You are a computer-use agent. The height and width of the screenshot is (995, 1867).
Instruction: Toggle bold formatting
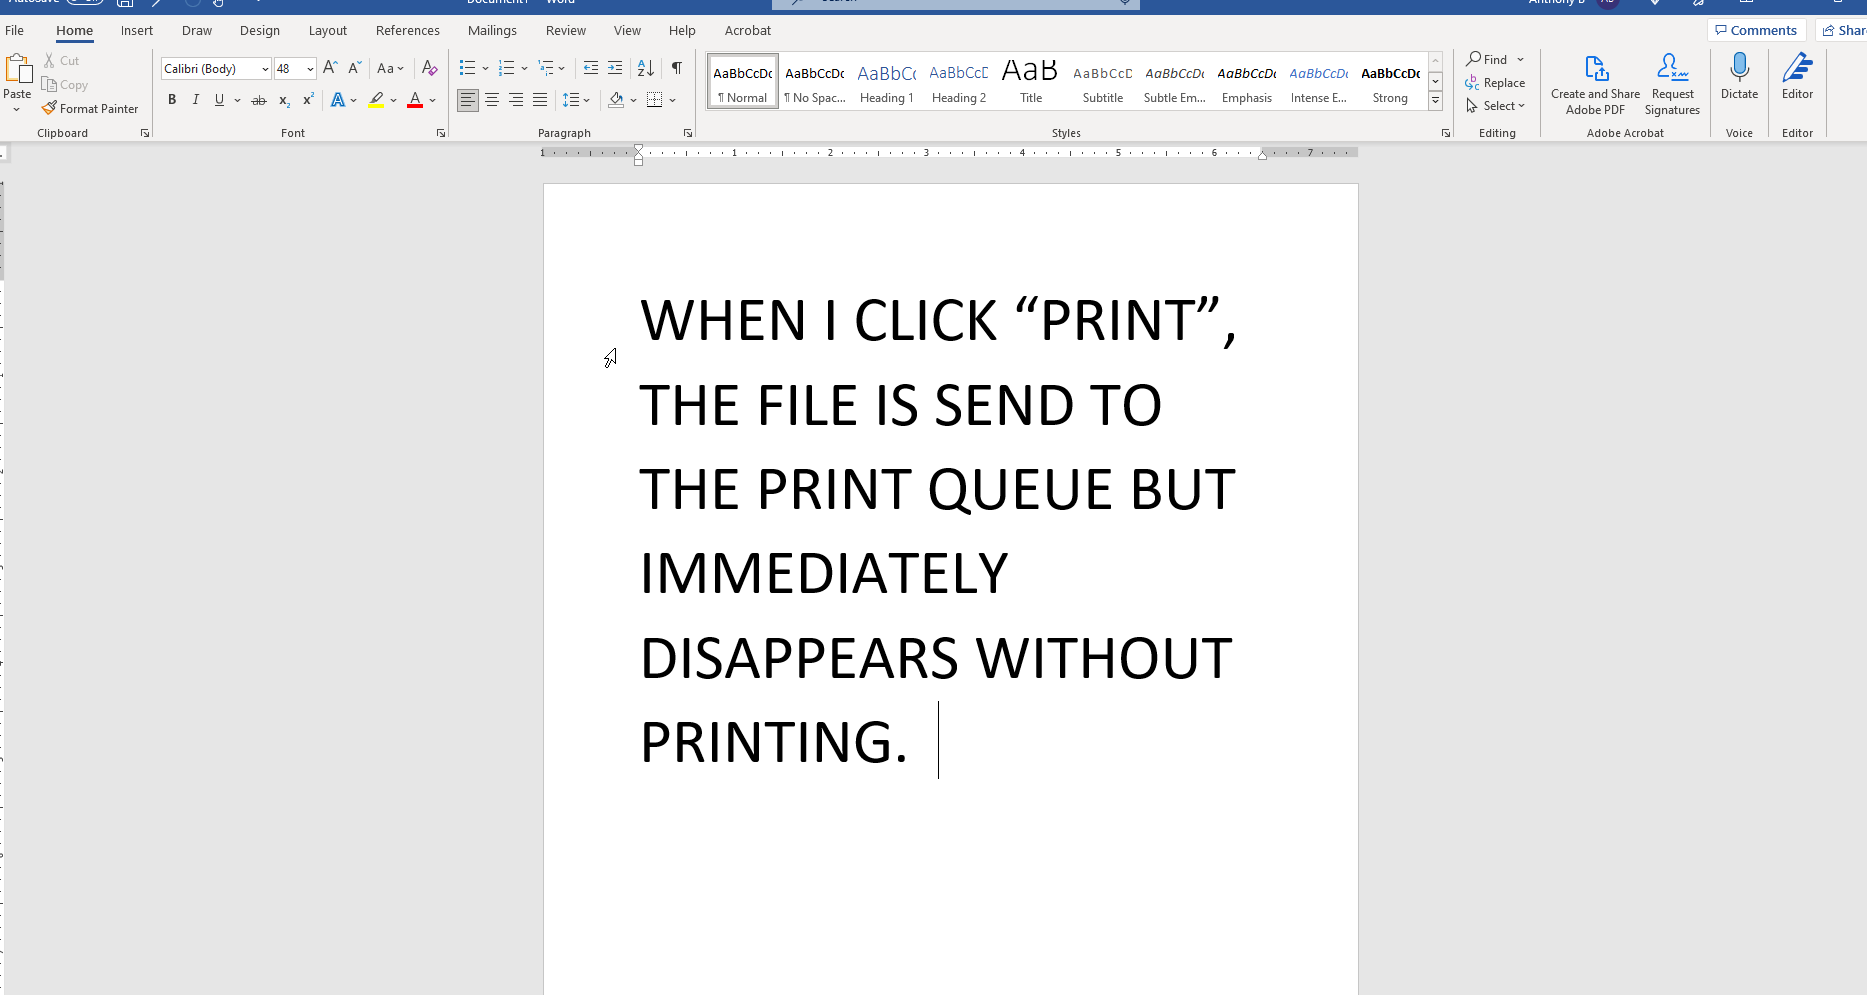(x=172, y=100)
